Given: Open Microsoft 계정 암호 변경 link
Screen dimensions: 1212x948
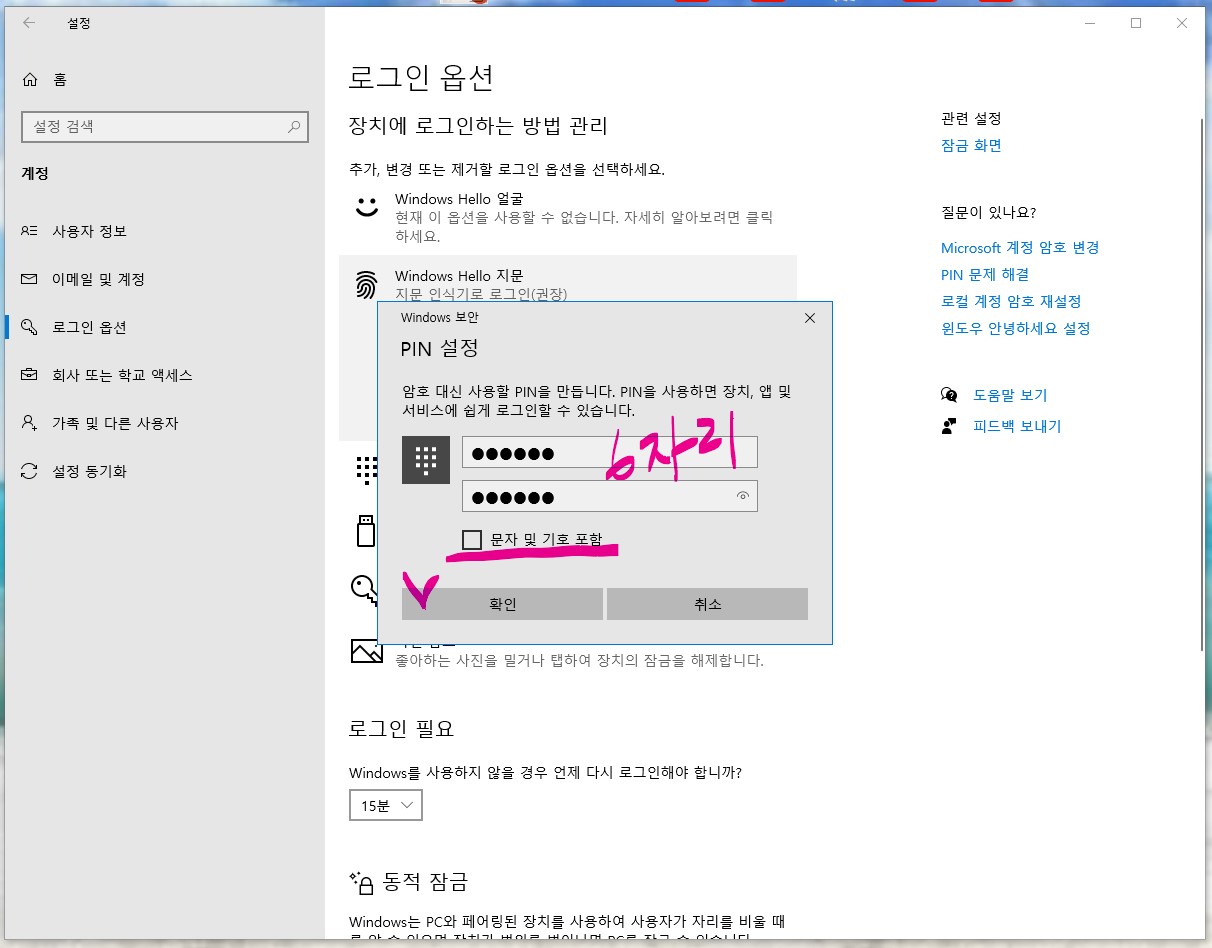Looking at the screenshot, I should pyautogui.click(x=1020, y=248).
